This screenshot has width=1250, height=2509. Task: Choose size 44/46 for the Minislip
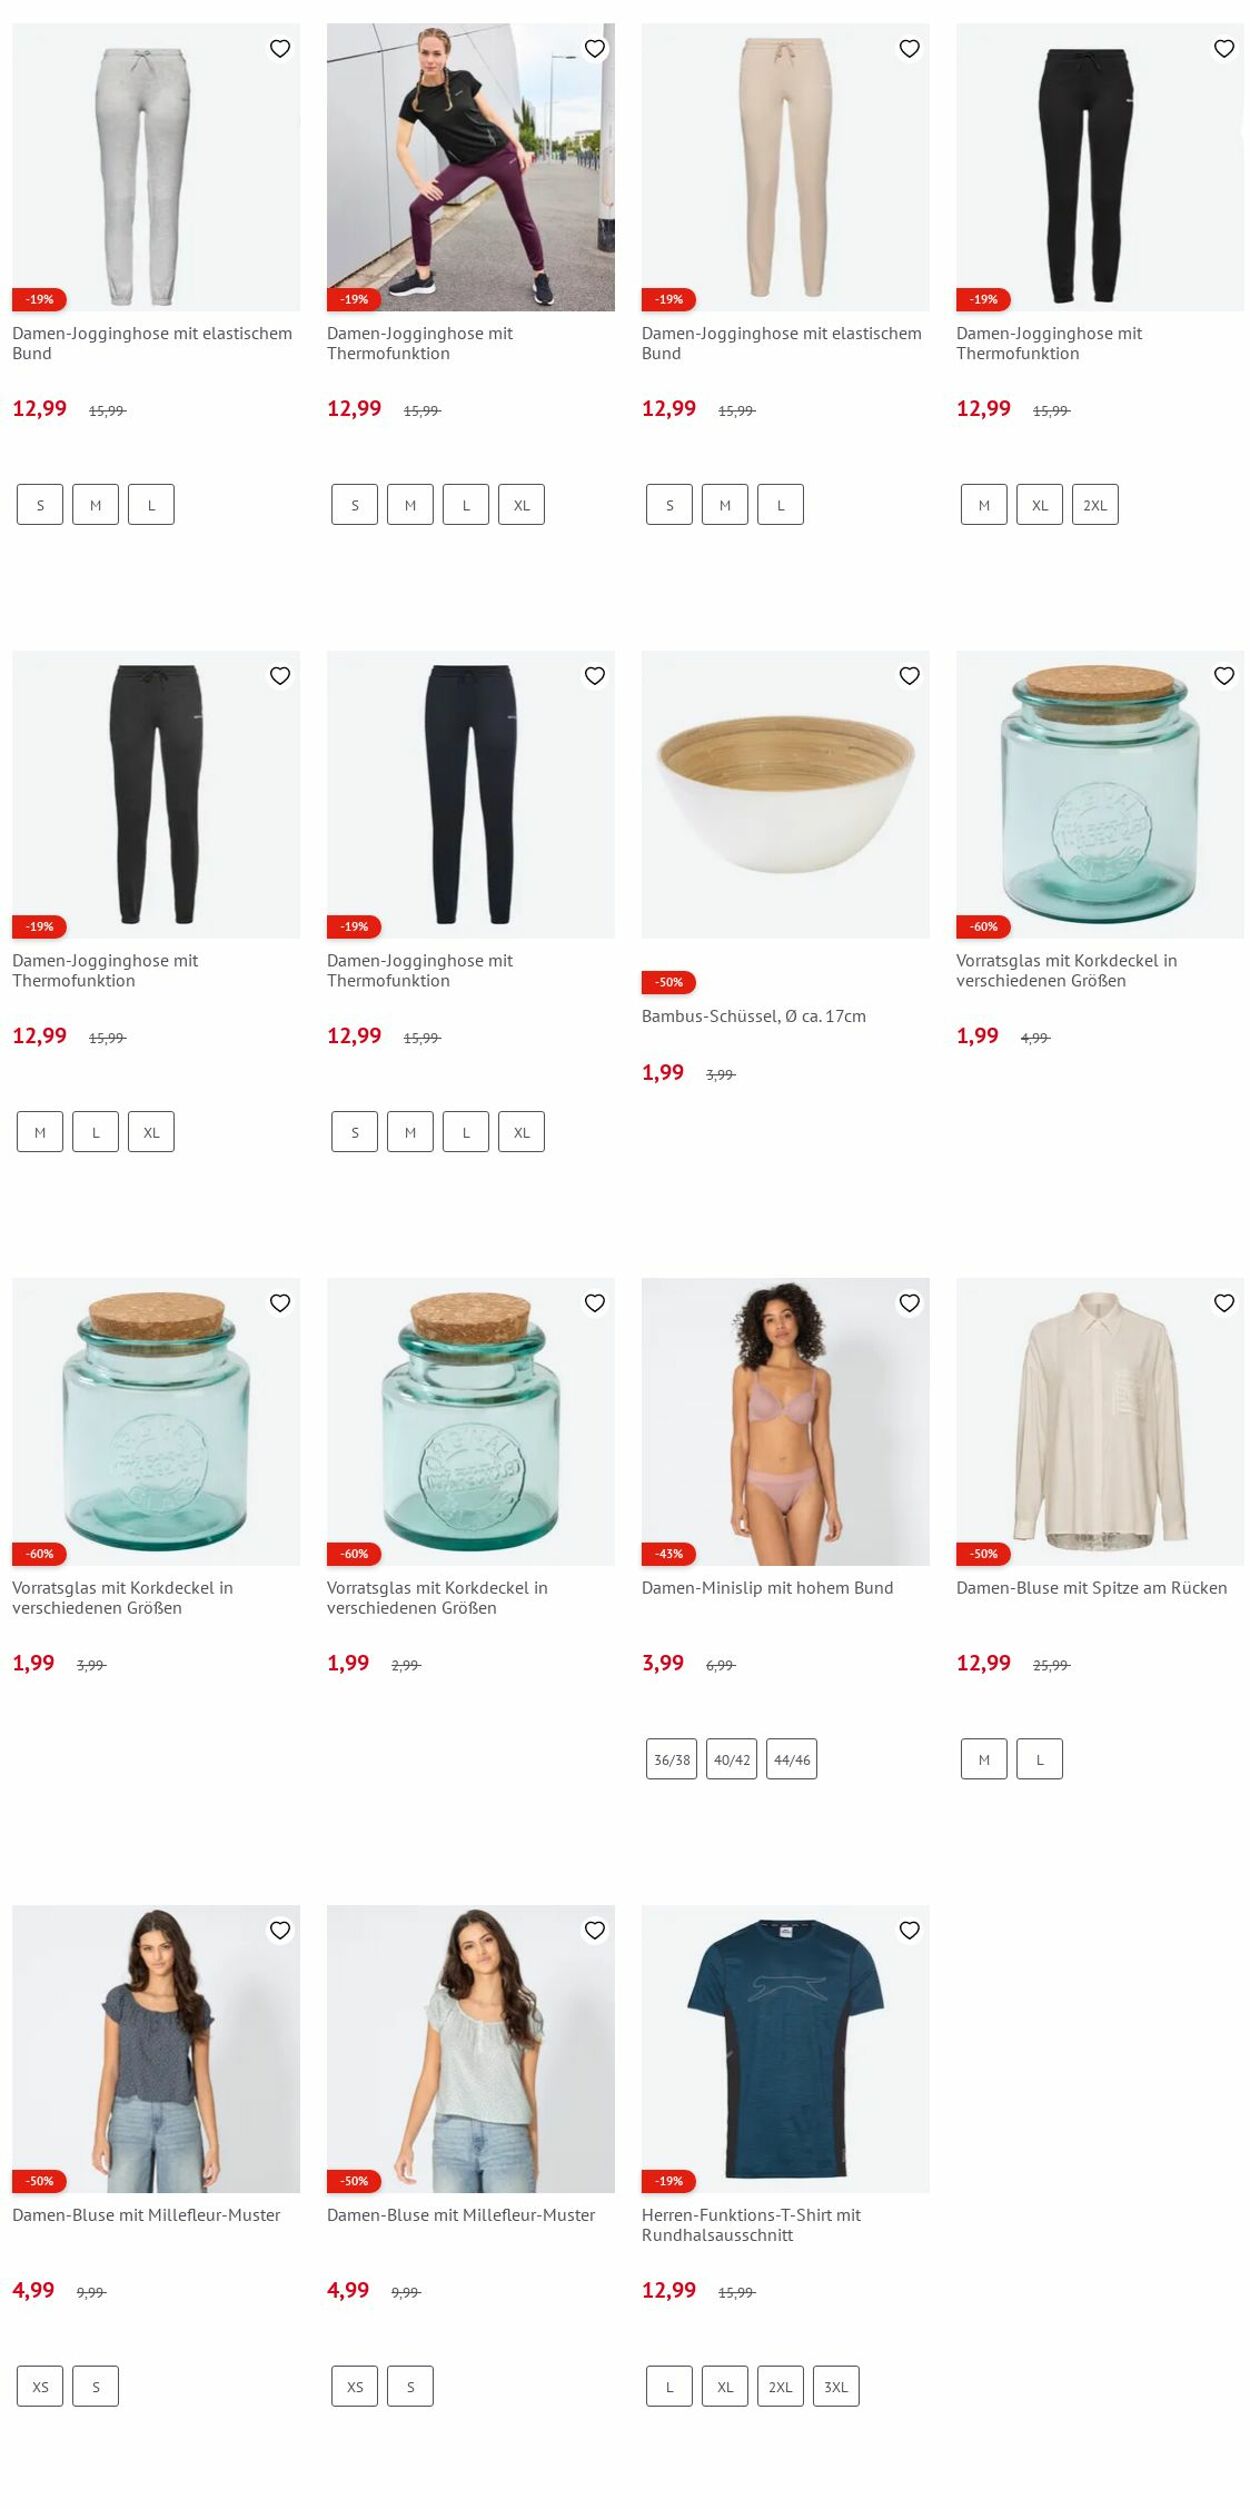point(791,1759)
